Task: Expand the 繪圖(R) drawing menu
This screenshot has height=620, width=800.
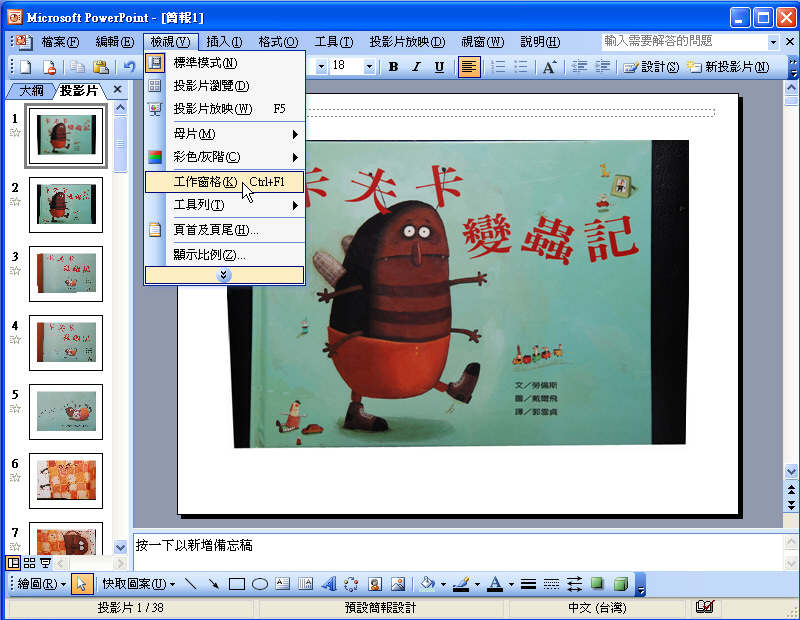Action: [x=41, y=584]
